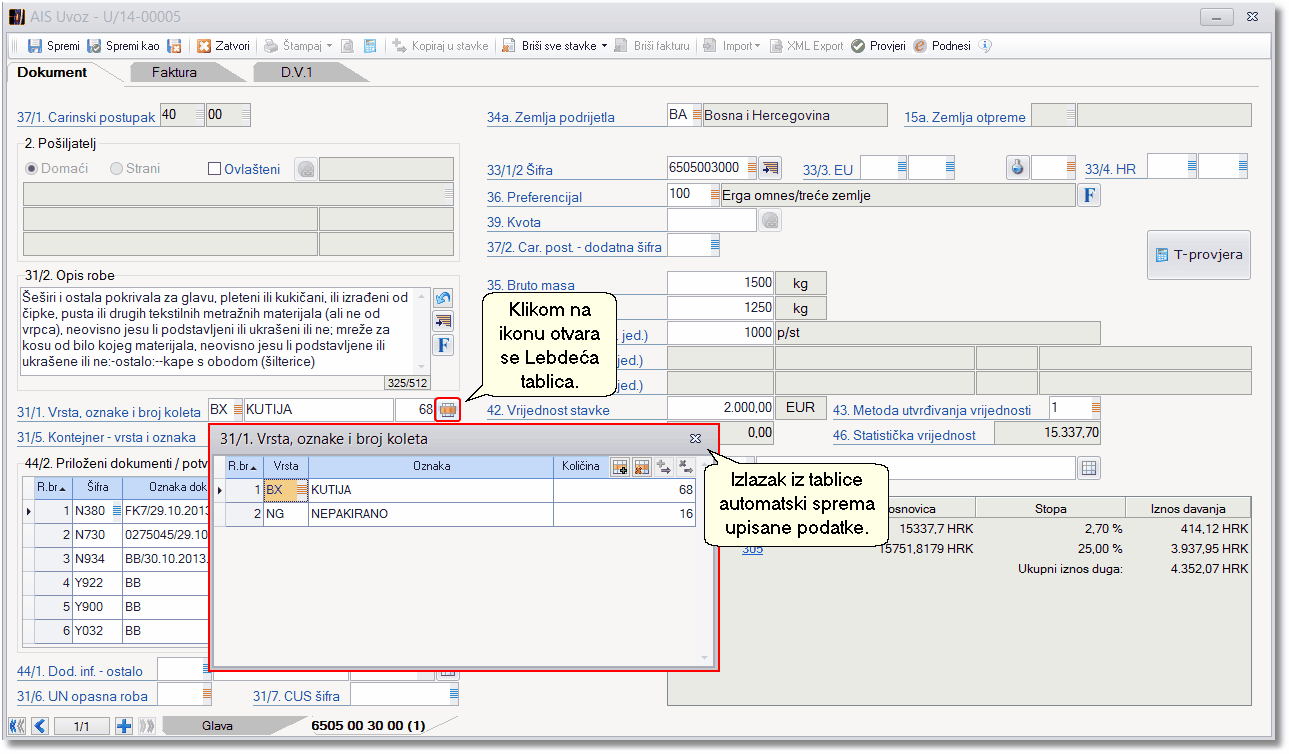This screenshot has width=1289, height=754.
Task: Open the BX package type lookup in field 31/1
Action: point(238,410)
